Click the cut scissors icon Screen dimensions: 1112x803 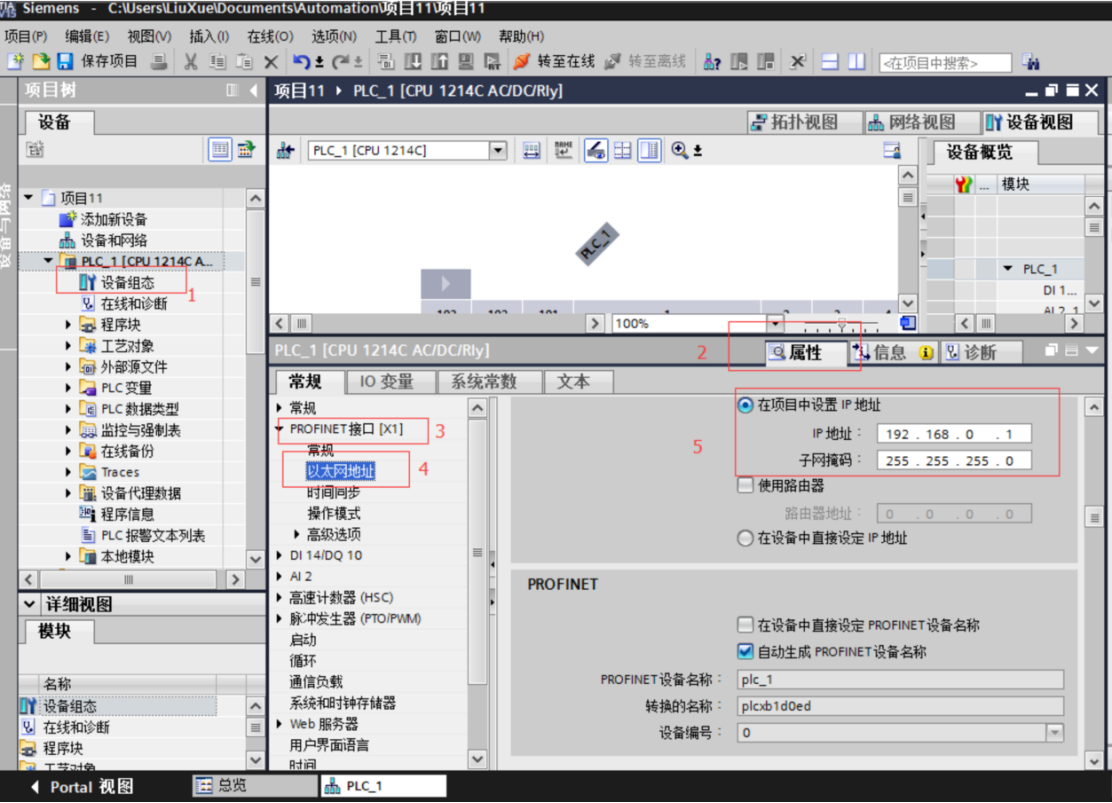pyautogui.click(x=190, y=62)
